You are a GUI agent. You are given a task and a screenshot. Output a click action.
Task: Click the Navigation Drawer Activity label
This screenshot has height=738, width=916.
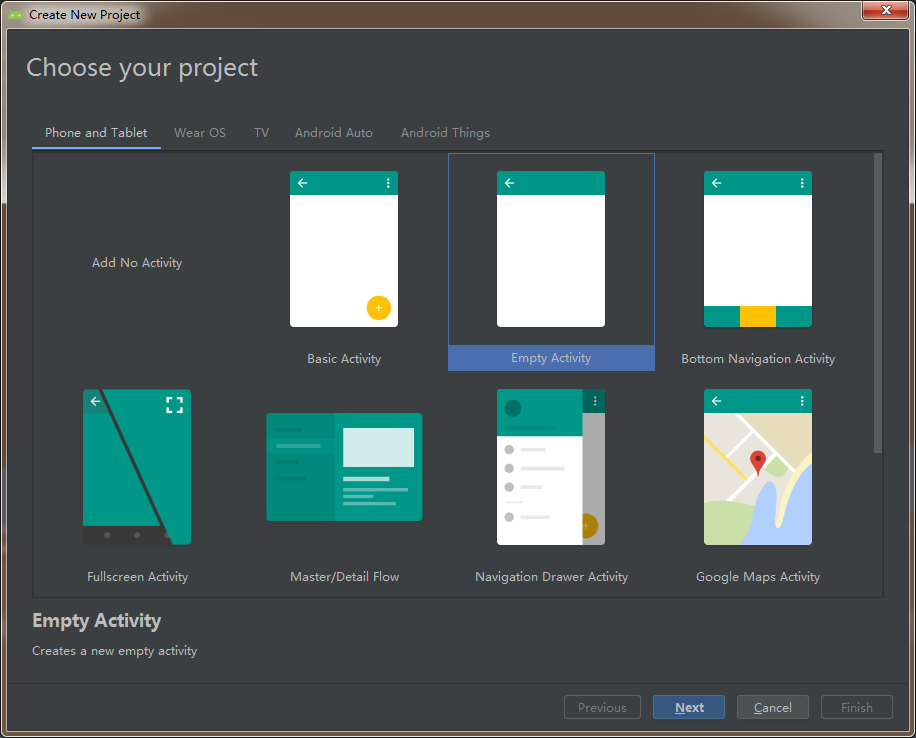[x=551, y=577]
